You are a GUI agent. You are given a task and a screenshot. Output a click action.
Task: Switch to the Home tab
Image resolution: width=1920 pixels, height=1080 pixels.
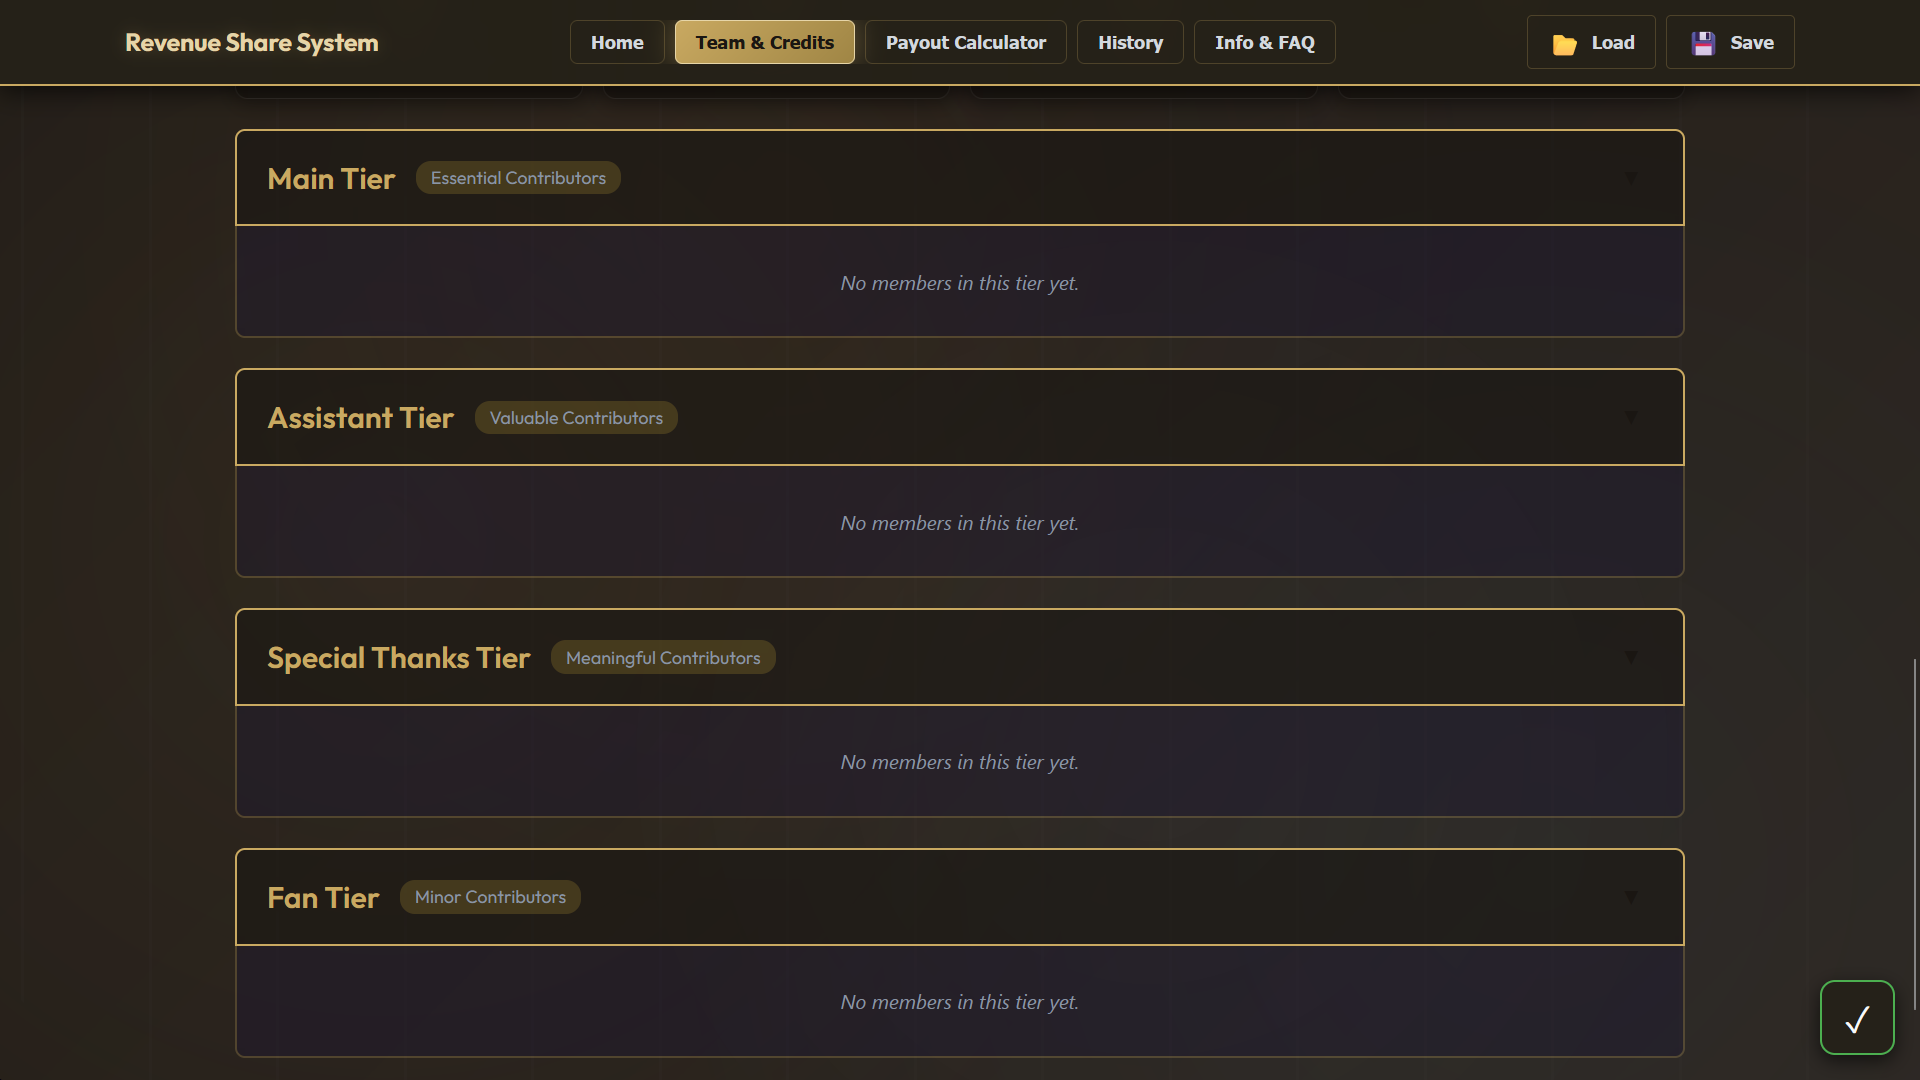[616, 42]
